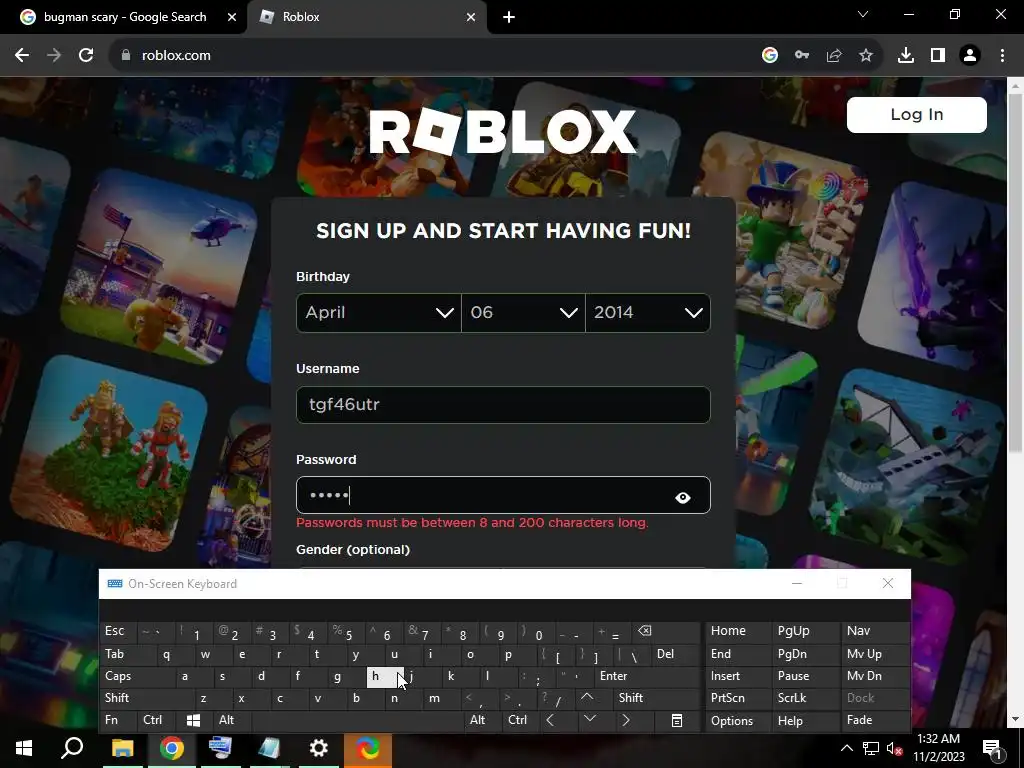Screen dimensions: 1024x768
Task: Switch to the Roblox tab
Action: tap(367, 17)
